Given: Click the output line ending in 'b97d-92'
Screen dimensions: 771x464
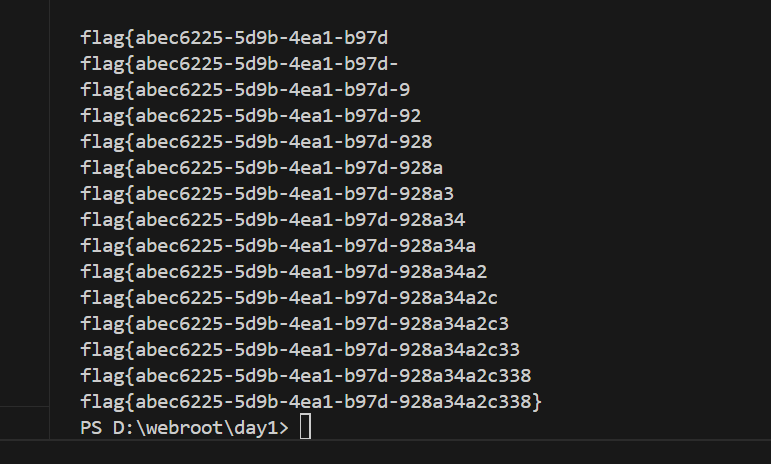Looking at the screenshot, I should (251, 116).
